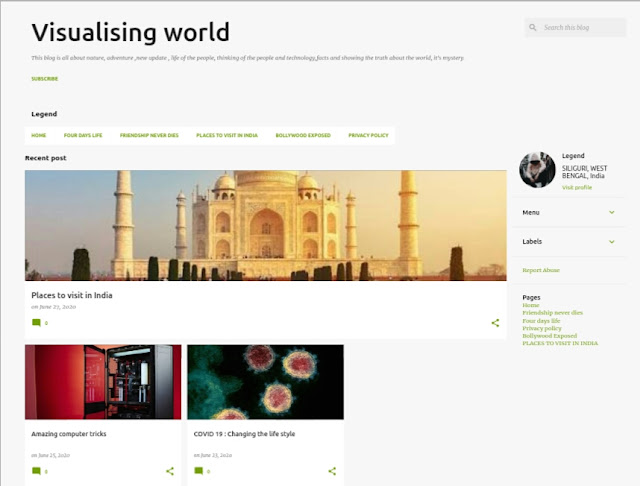Open the coronavirus image thumbnail
Viewport: 640px width, 486px height.
265,382
